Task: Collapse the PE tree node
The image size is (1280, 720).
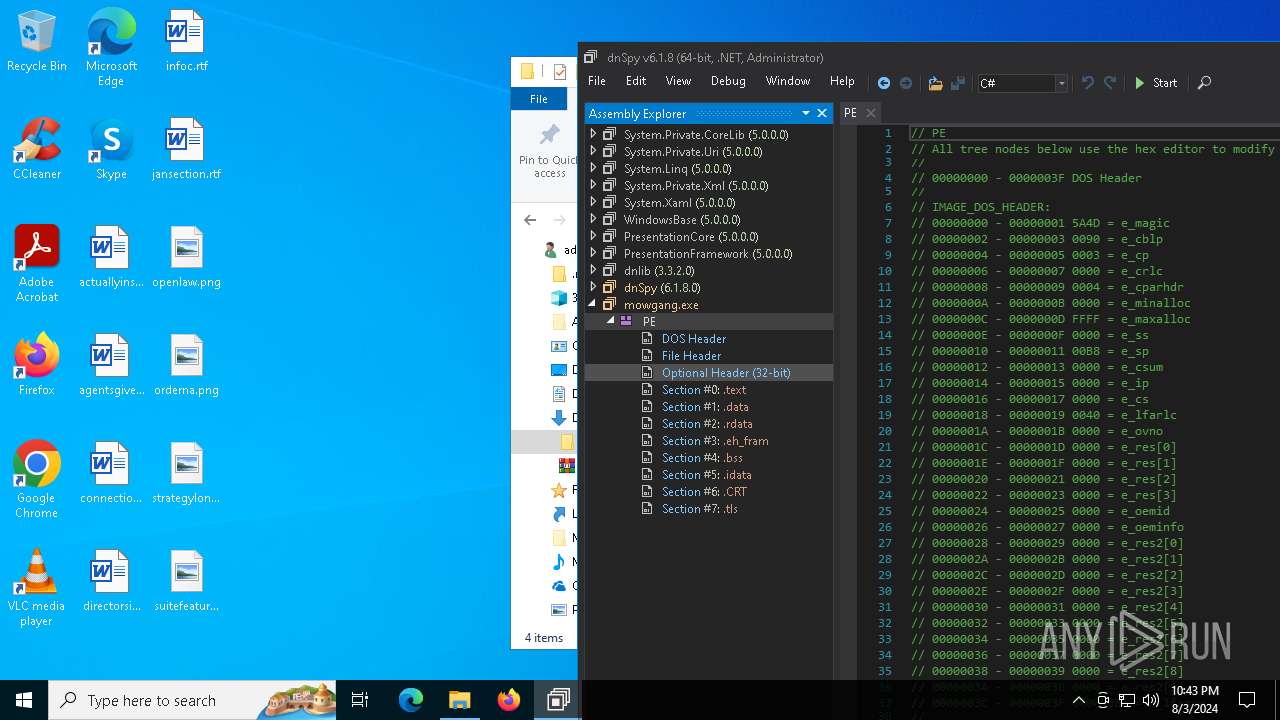Action: pos(610,321)
